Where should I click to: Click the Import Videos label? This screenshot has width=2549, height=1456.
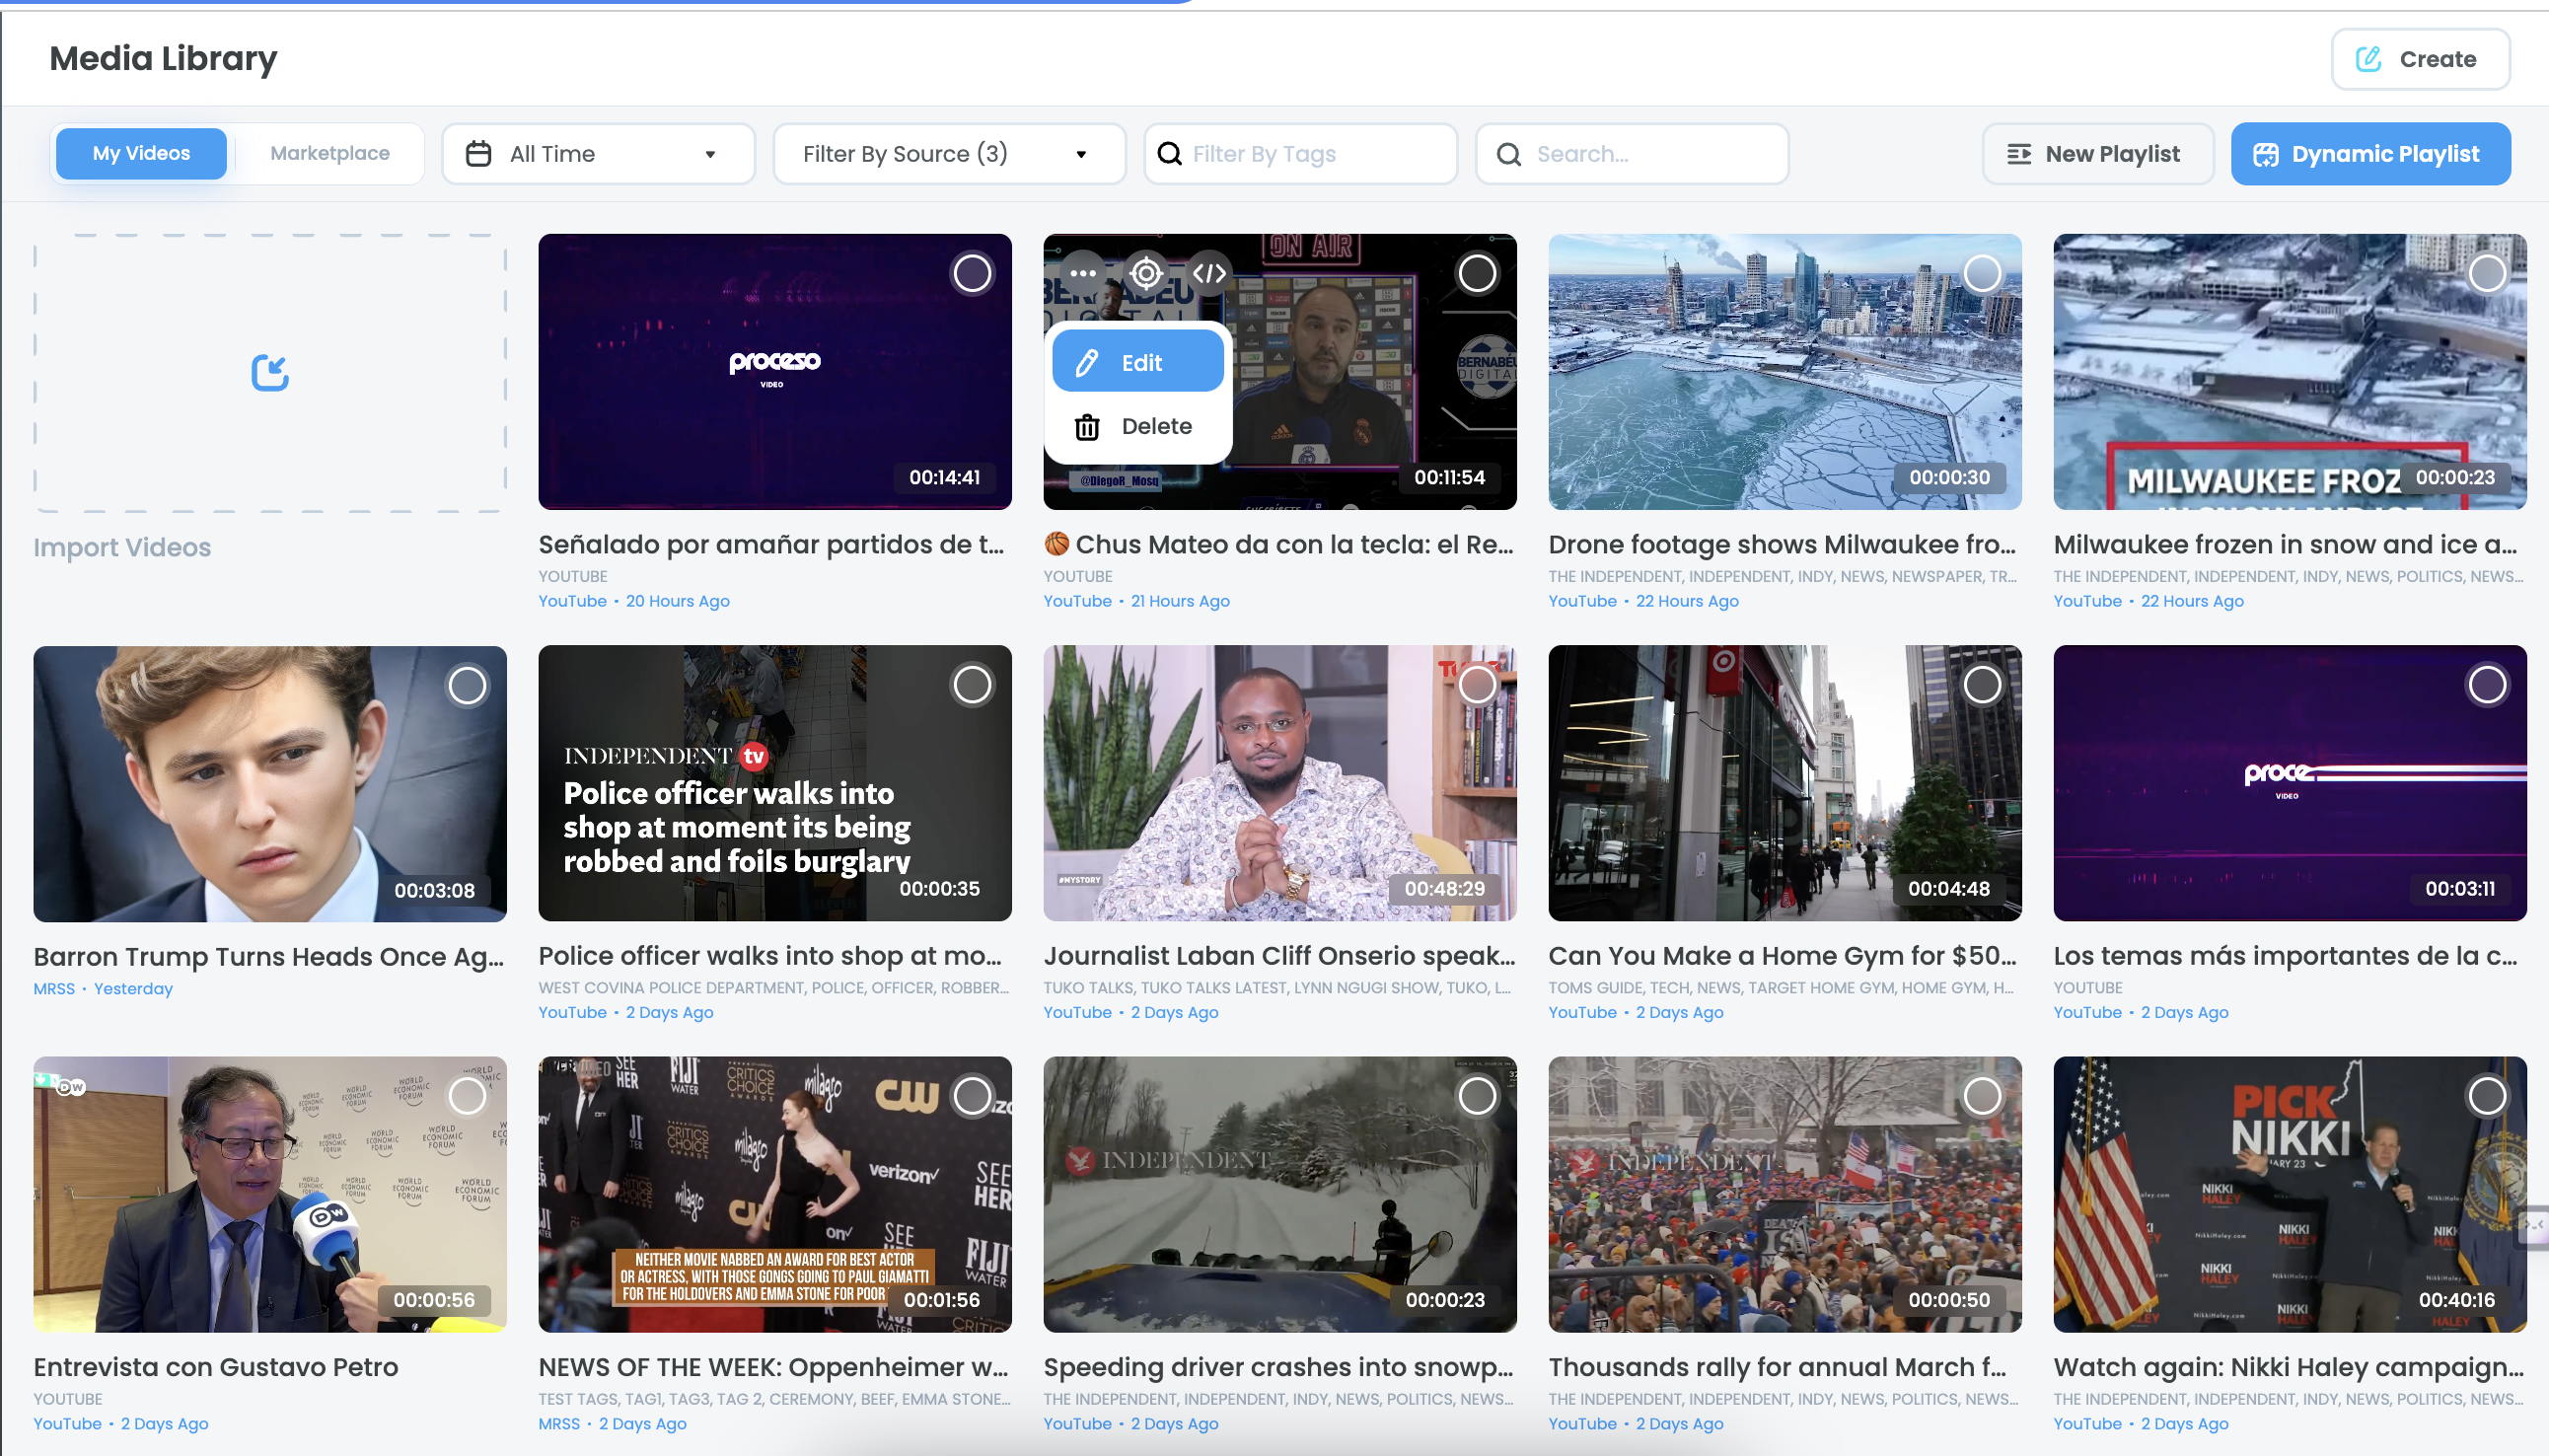pyautogui.click(x=122, y=548)
